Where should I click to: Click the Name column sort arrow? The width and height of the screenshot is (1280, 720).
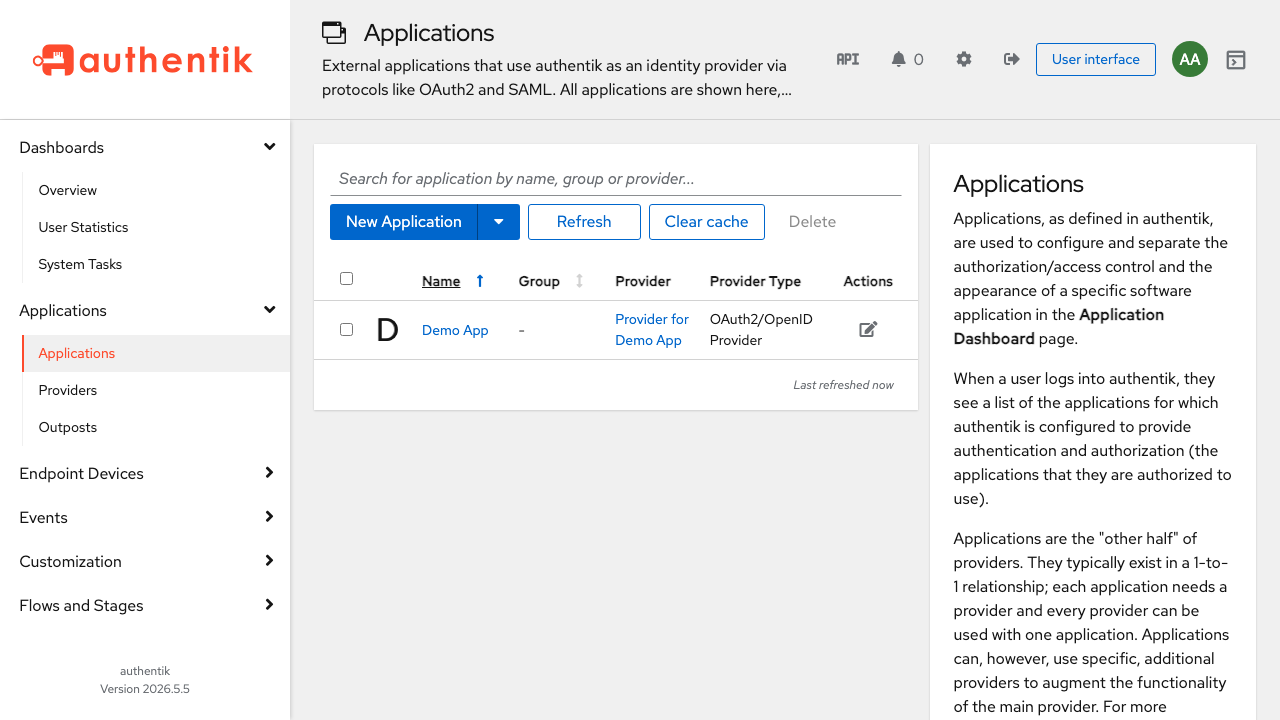click(480, 281)
